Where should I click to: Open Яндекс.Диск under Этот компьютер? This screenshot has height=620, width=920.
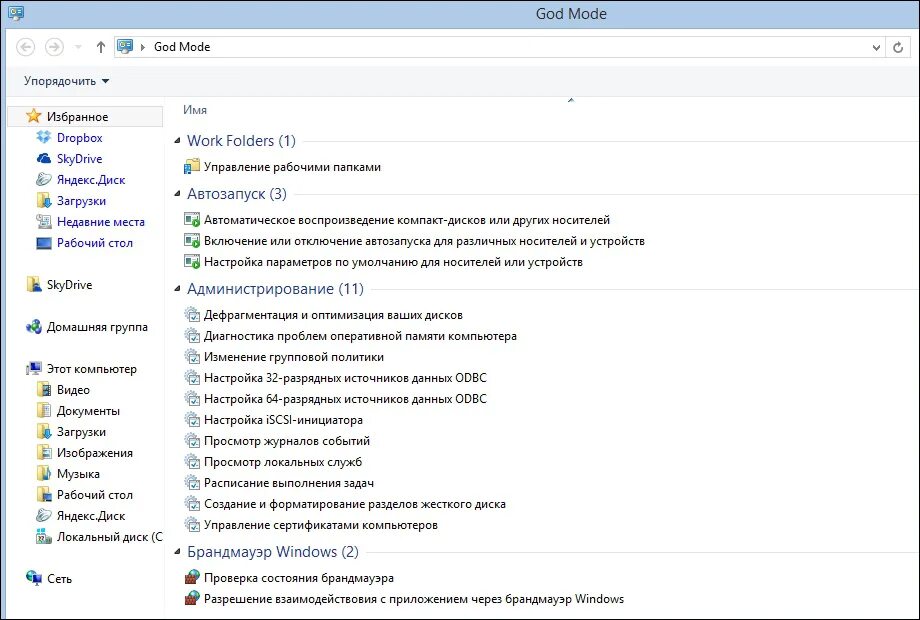pos(91,516)
